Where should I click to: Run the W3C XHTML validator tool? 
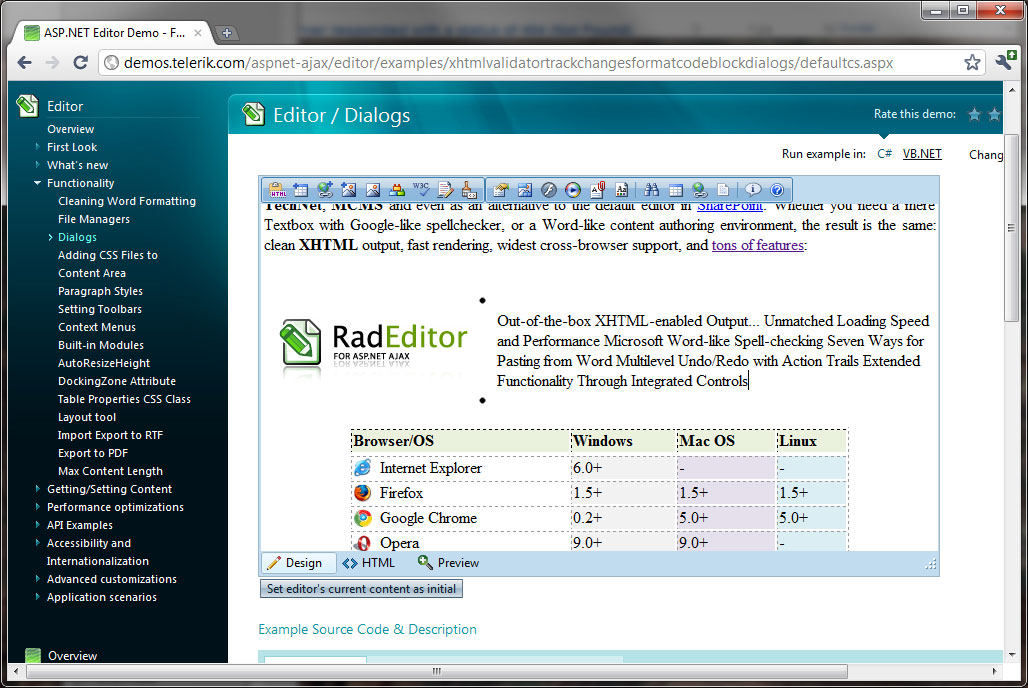coord(421,189)
